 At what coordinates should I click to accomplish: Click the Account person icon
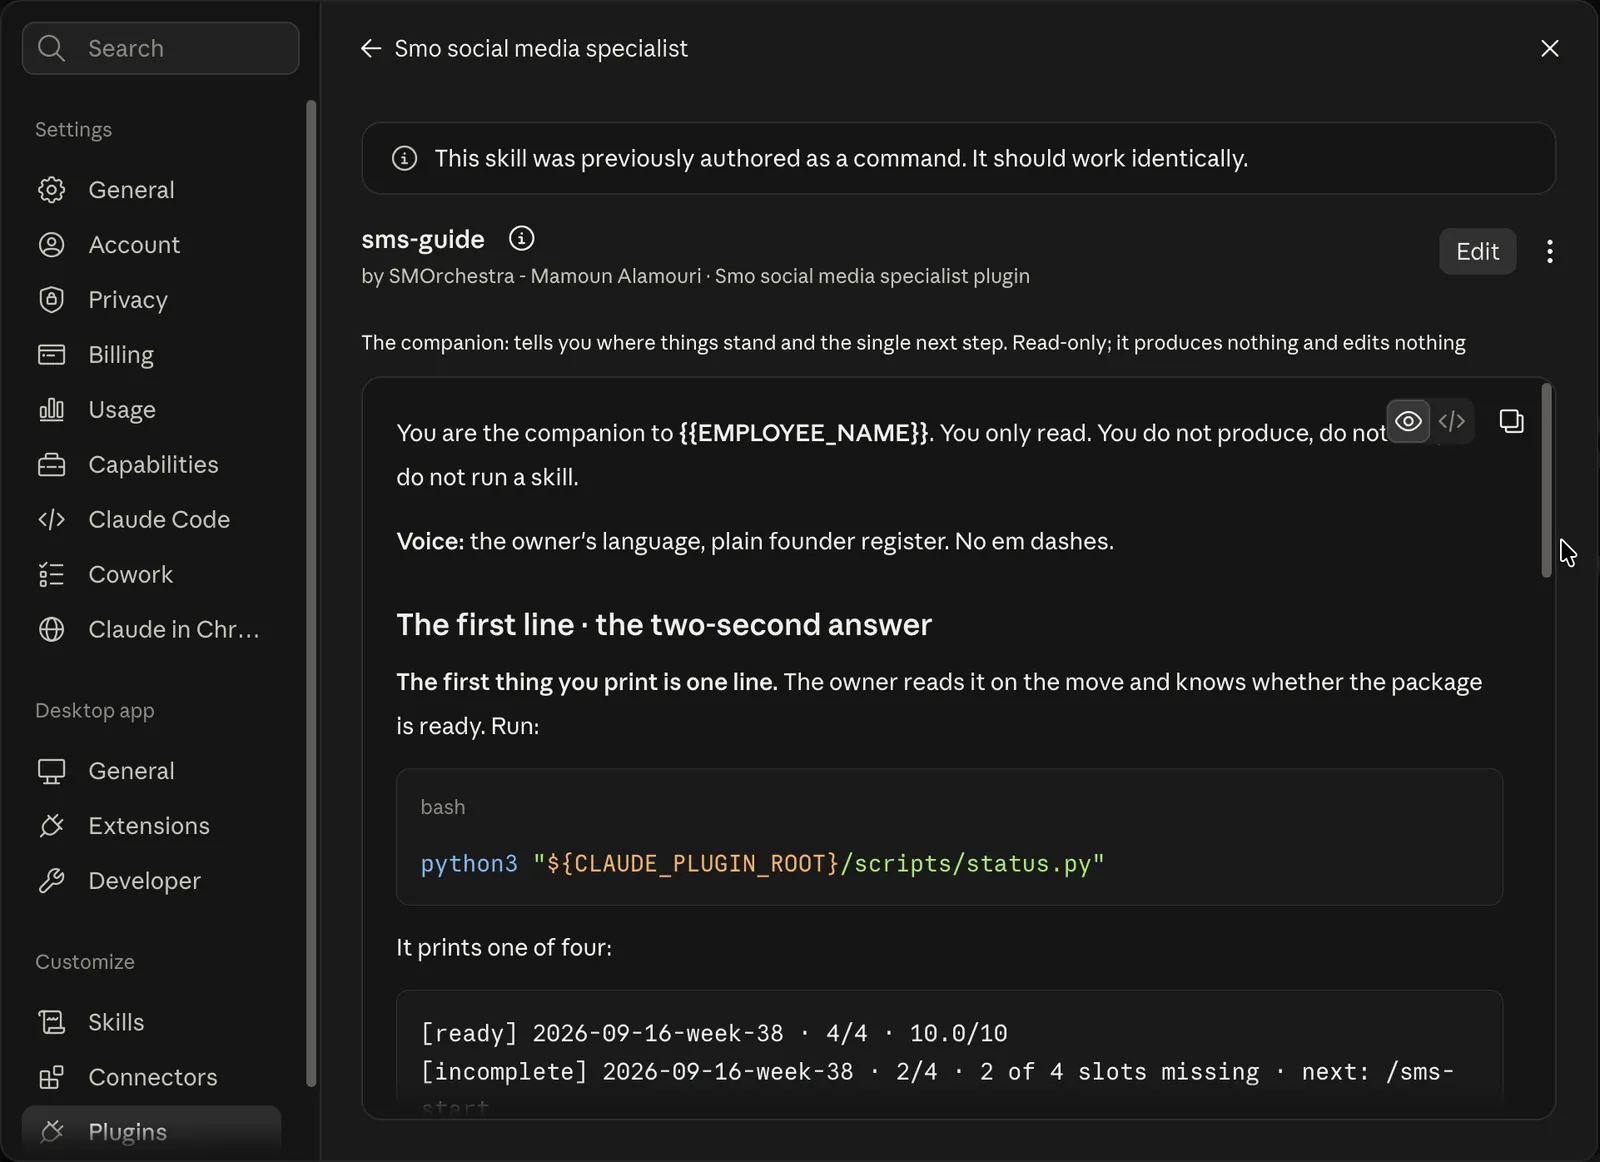[x=51, y=245]
